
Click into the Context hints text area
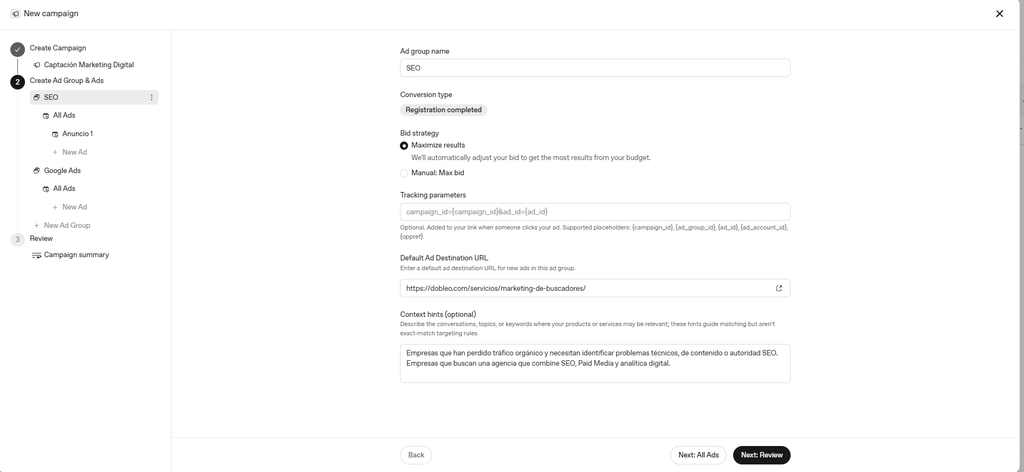click(595, 363)
